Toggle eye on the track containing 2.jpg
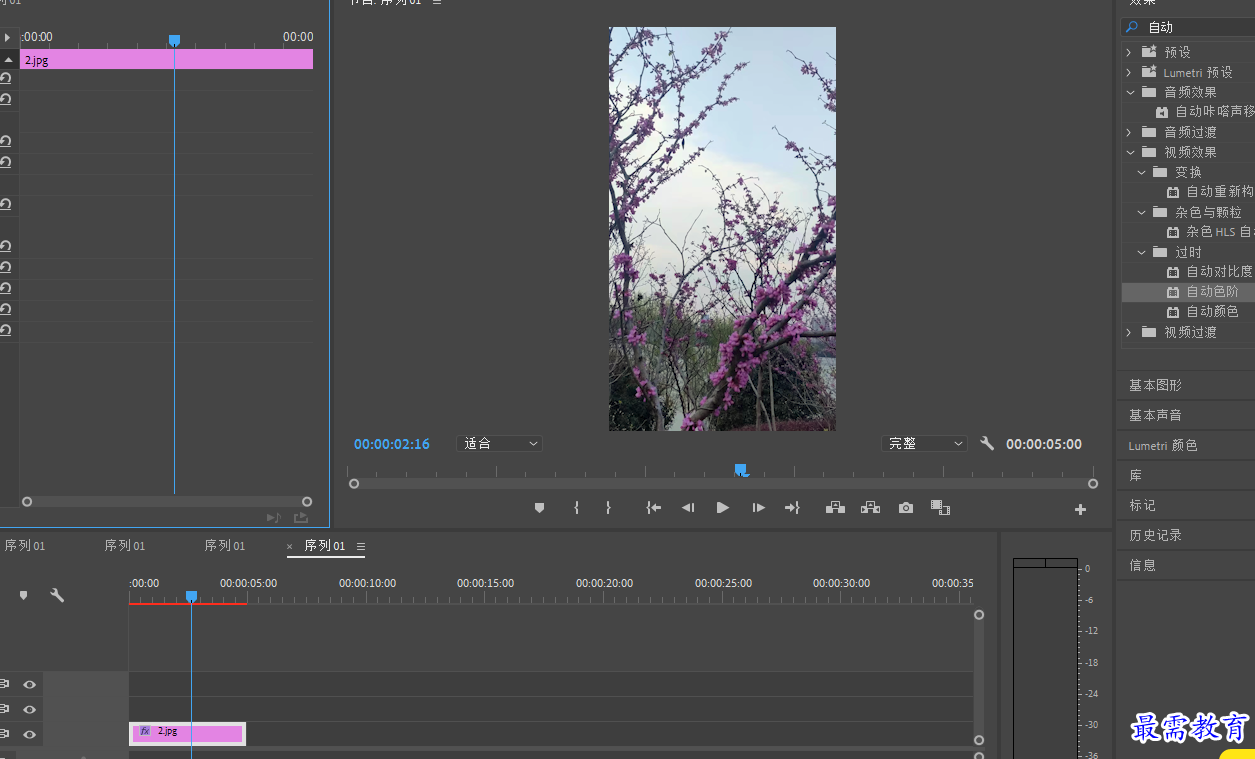 (30, 734)
